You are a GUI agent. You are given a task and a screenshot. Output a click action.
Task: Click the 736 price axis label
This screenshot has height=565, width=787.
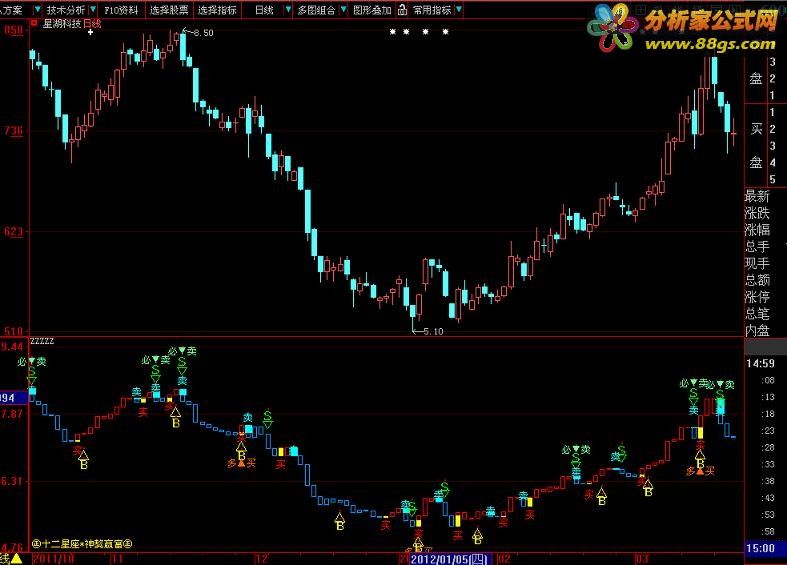tap(14, 131)
